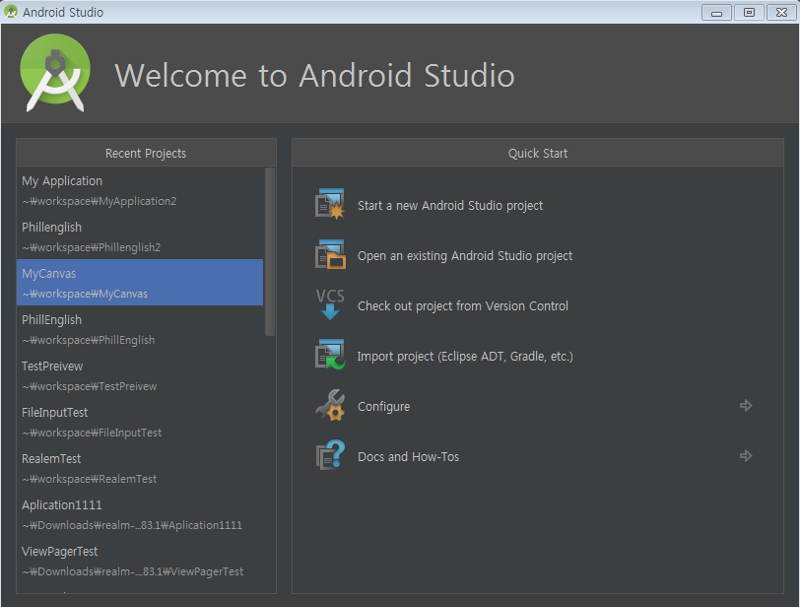The height and width of the screenshot is (607, 800).
Task: Click the ~₩workspace₩MyApplication2 path
Action: tap(99, 201)
